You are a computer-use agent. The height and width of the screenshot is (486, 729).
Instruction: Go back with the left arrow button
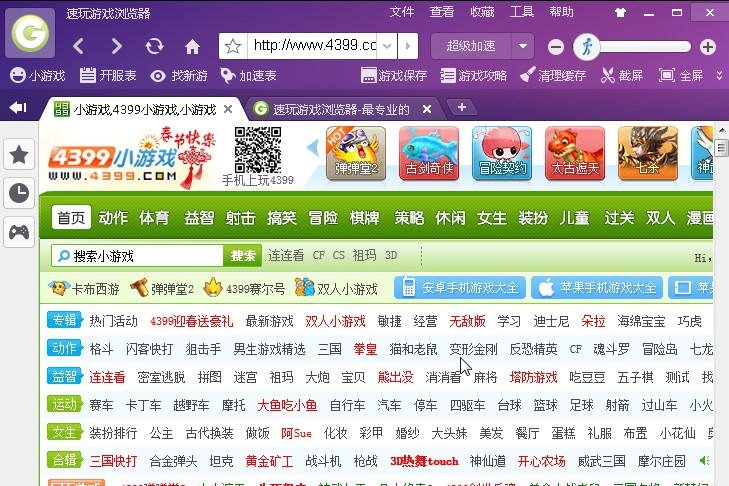click(79, 46)
